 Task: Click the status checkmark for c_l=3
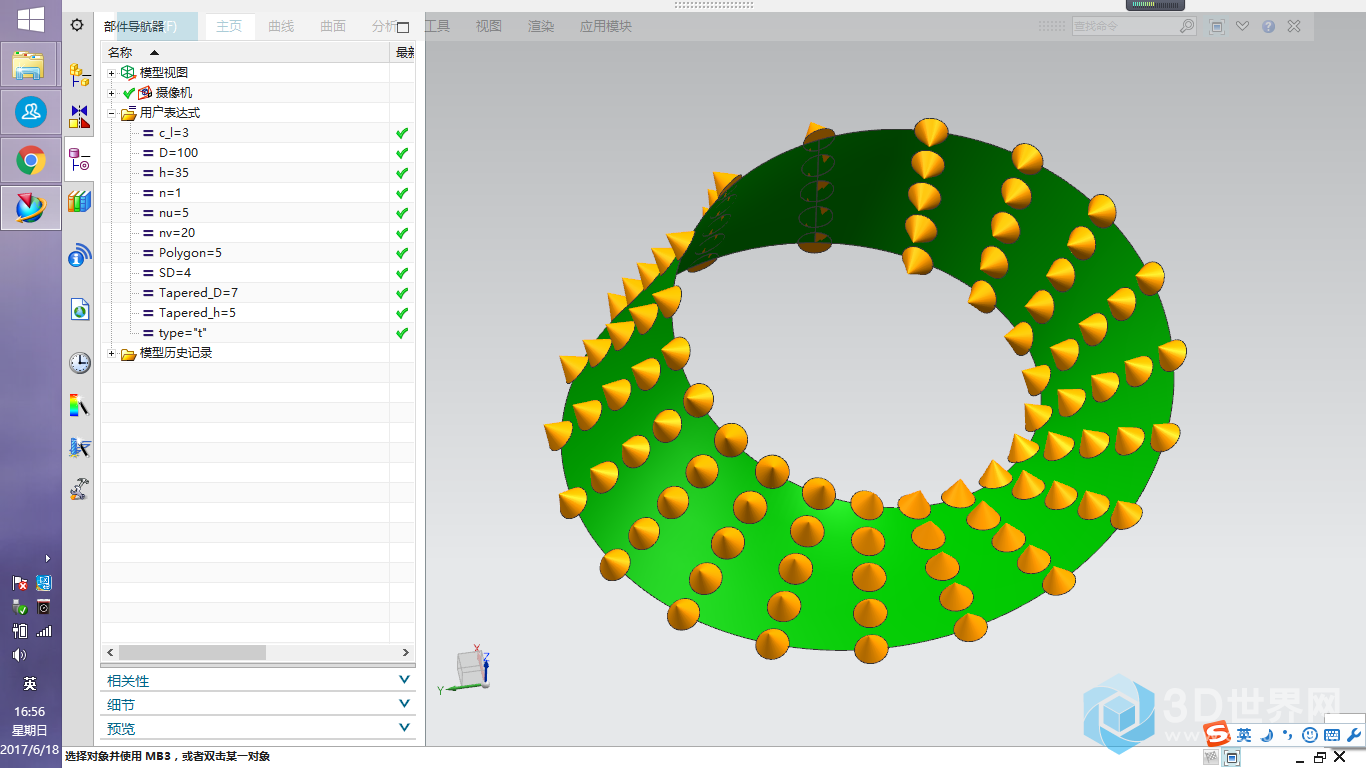pyautogui.click(x=402, y=133)
